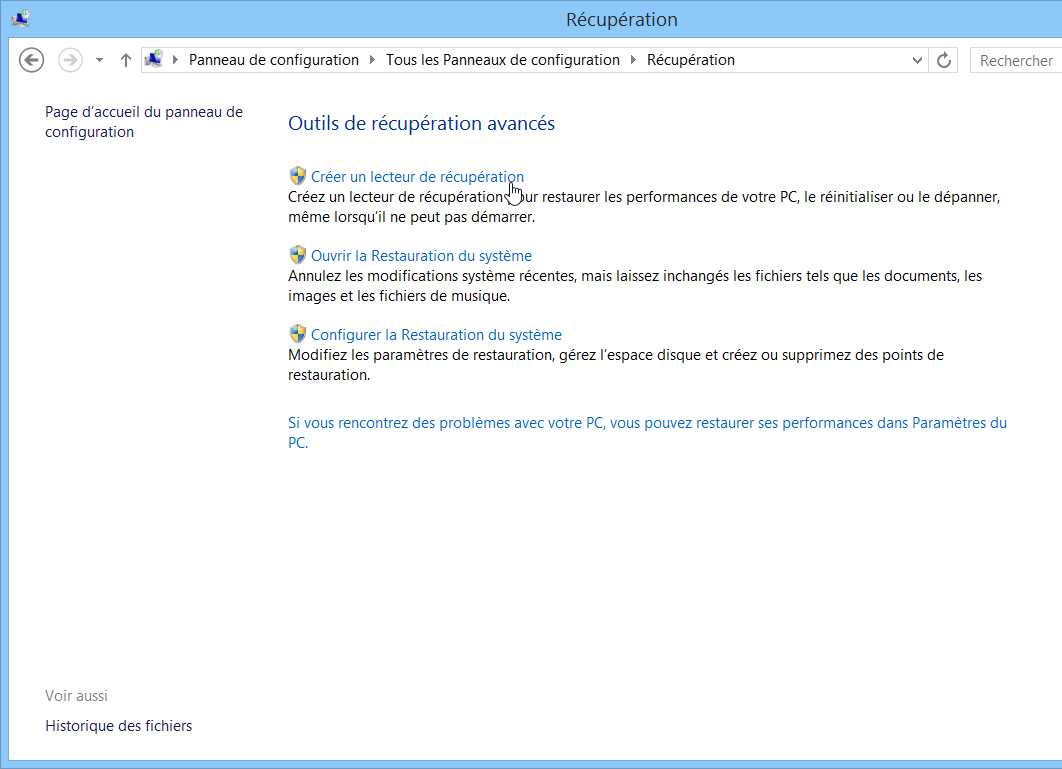Select Récupération in the breadcrumb bar
The image size is (1062, 769).
(x=690, y=59)
